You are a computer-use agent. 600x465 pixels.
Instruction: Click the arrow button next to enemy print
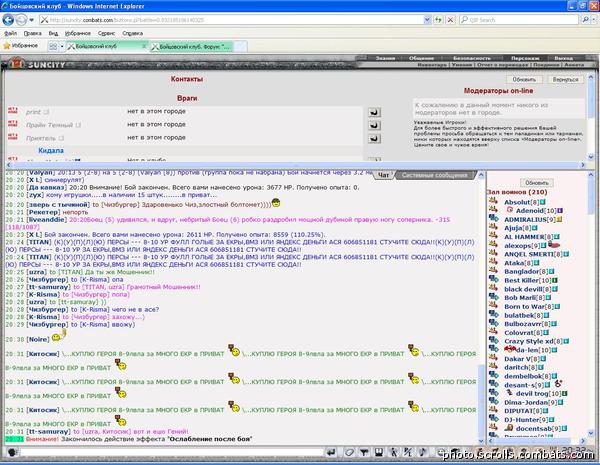[374, 112]
